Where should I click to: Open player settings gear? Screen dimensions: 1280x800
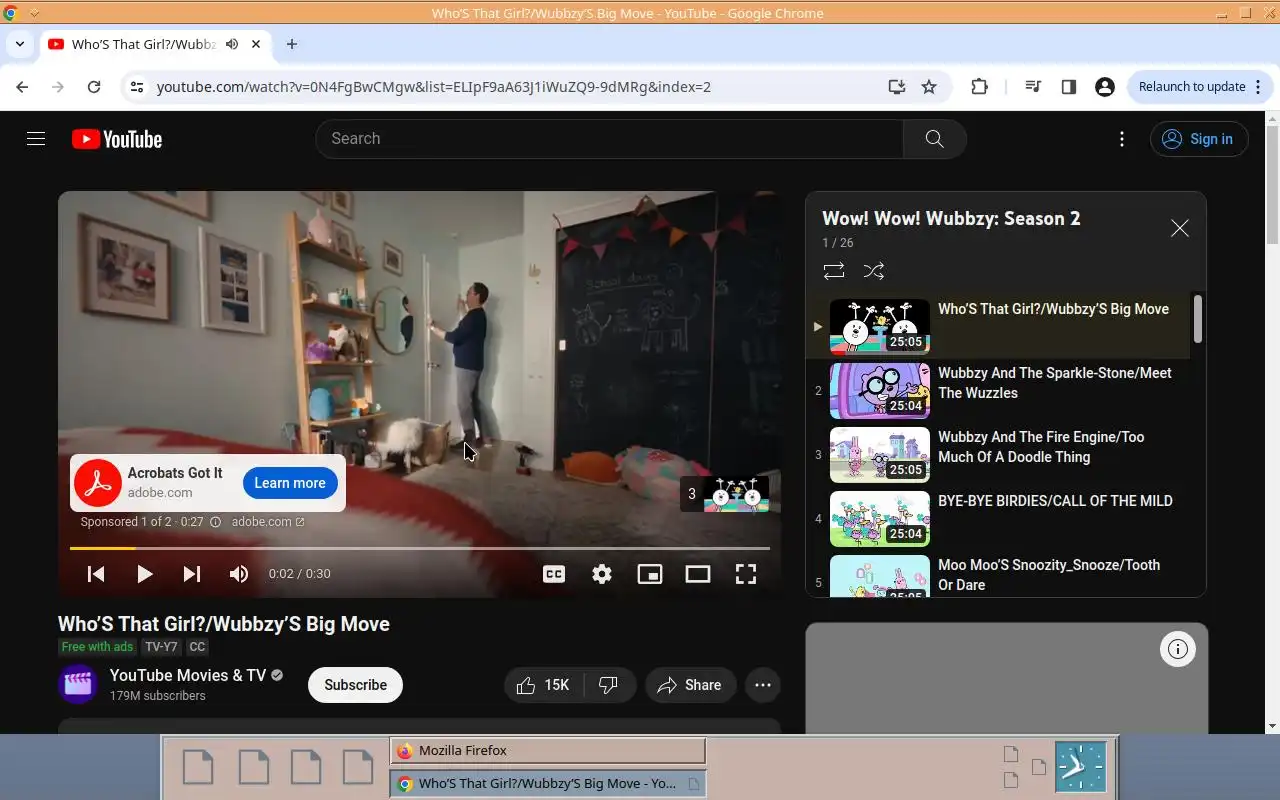pyautogui.click(x=602, y=574)
